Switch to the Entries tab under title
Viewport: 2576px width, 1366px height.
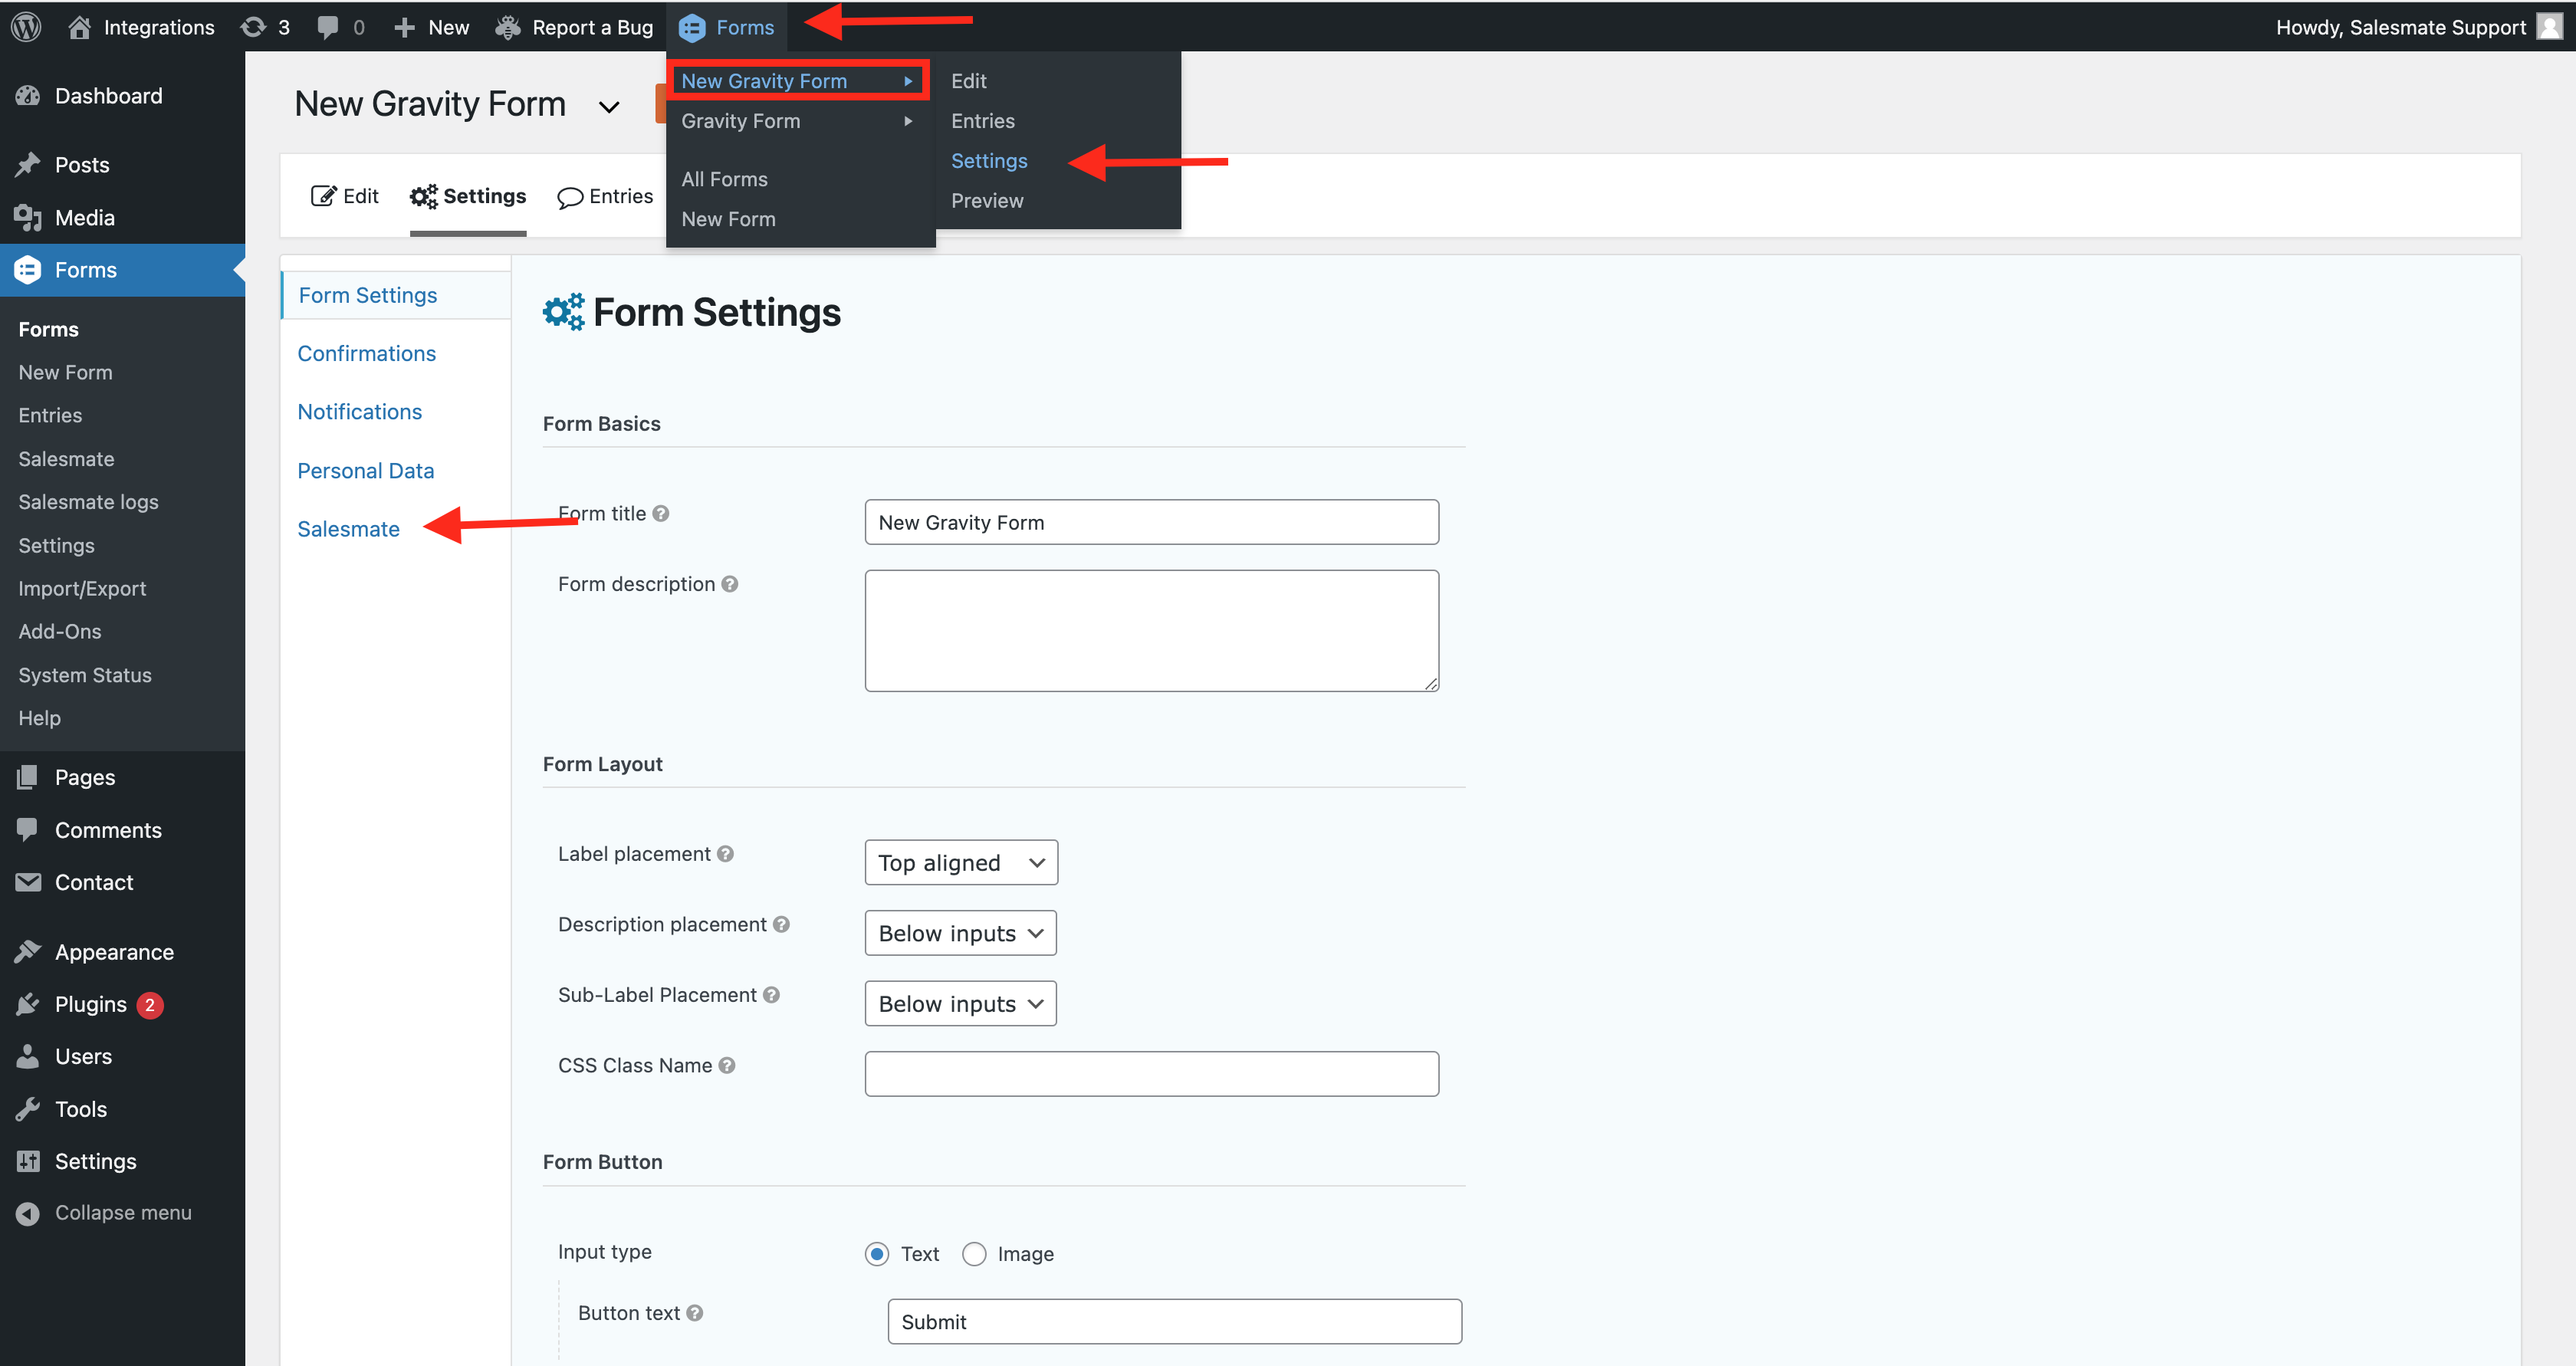(605, 196)
